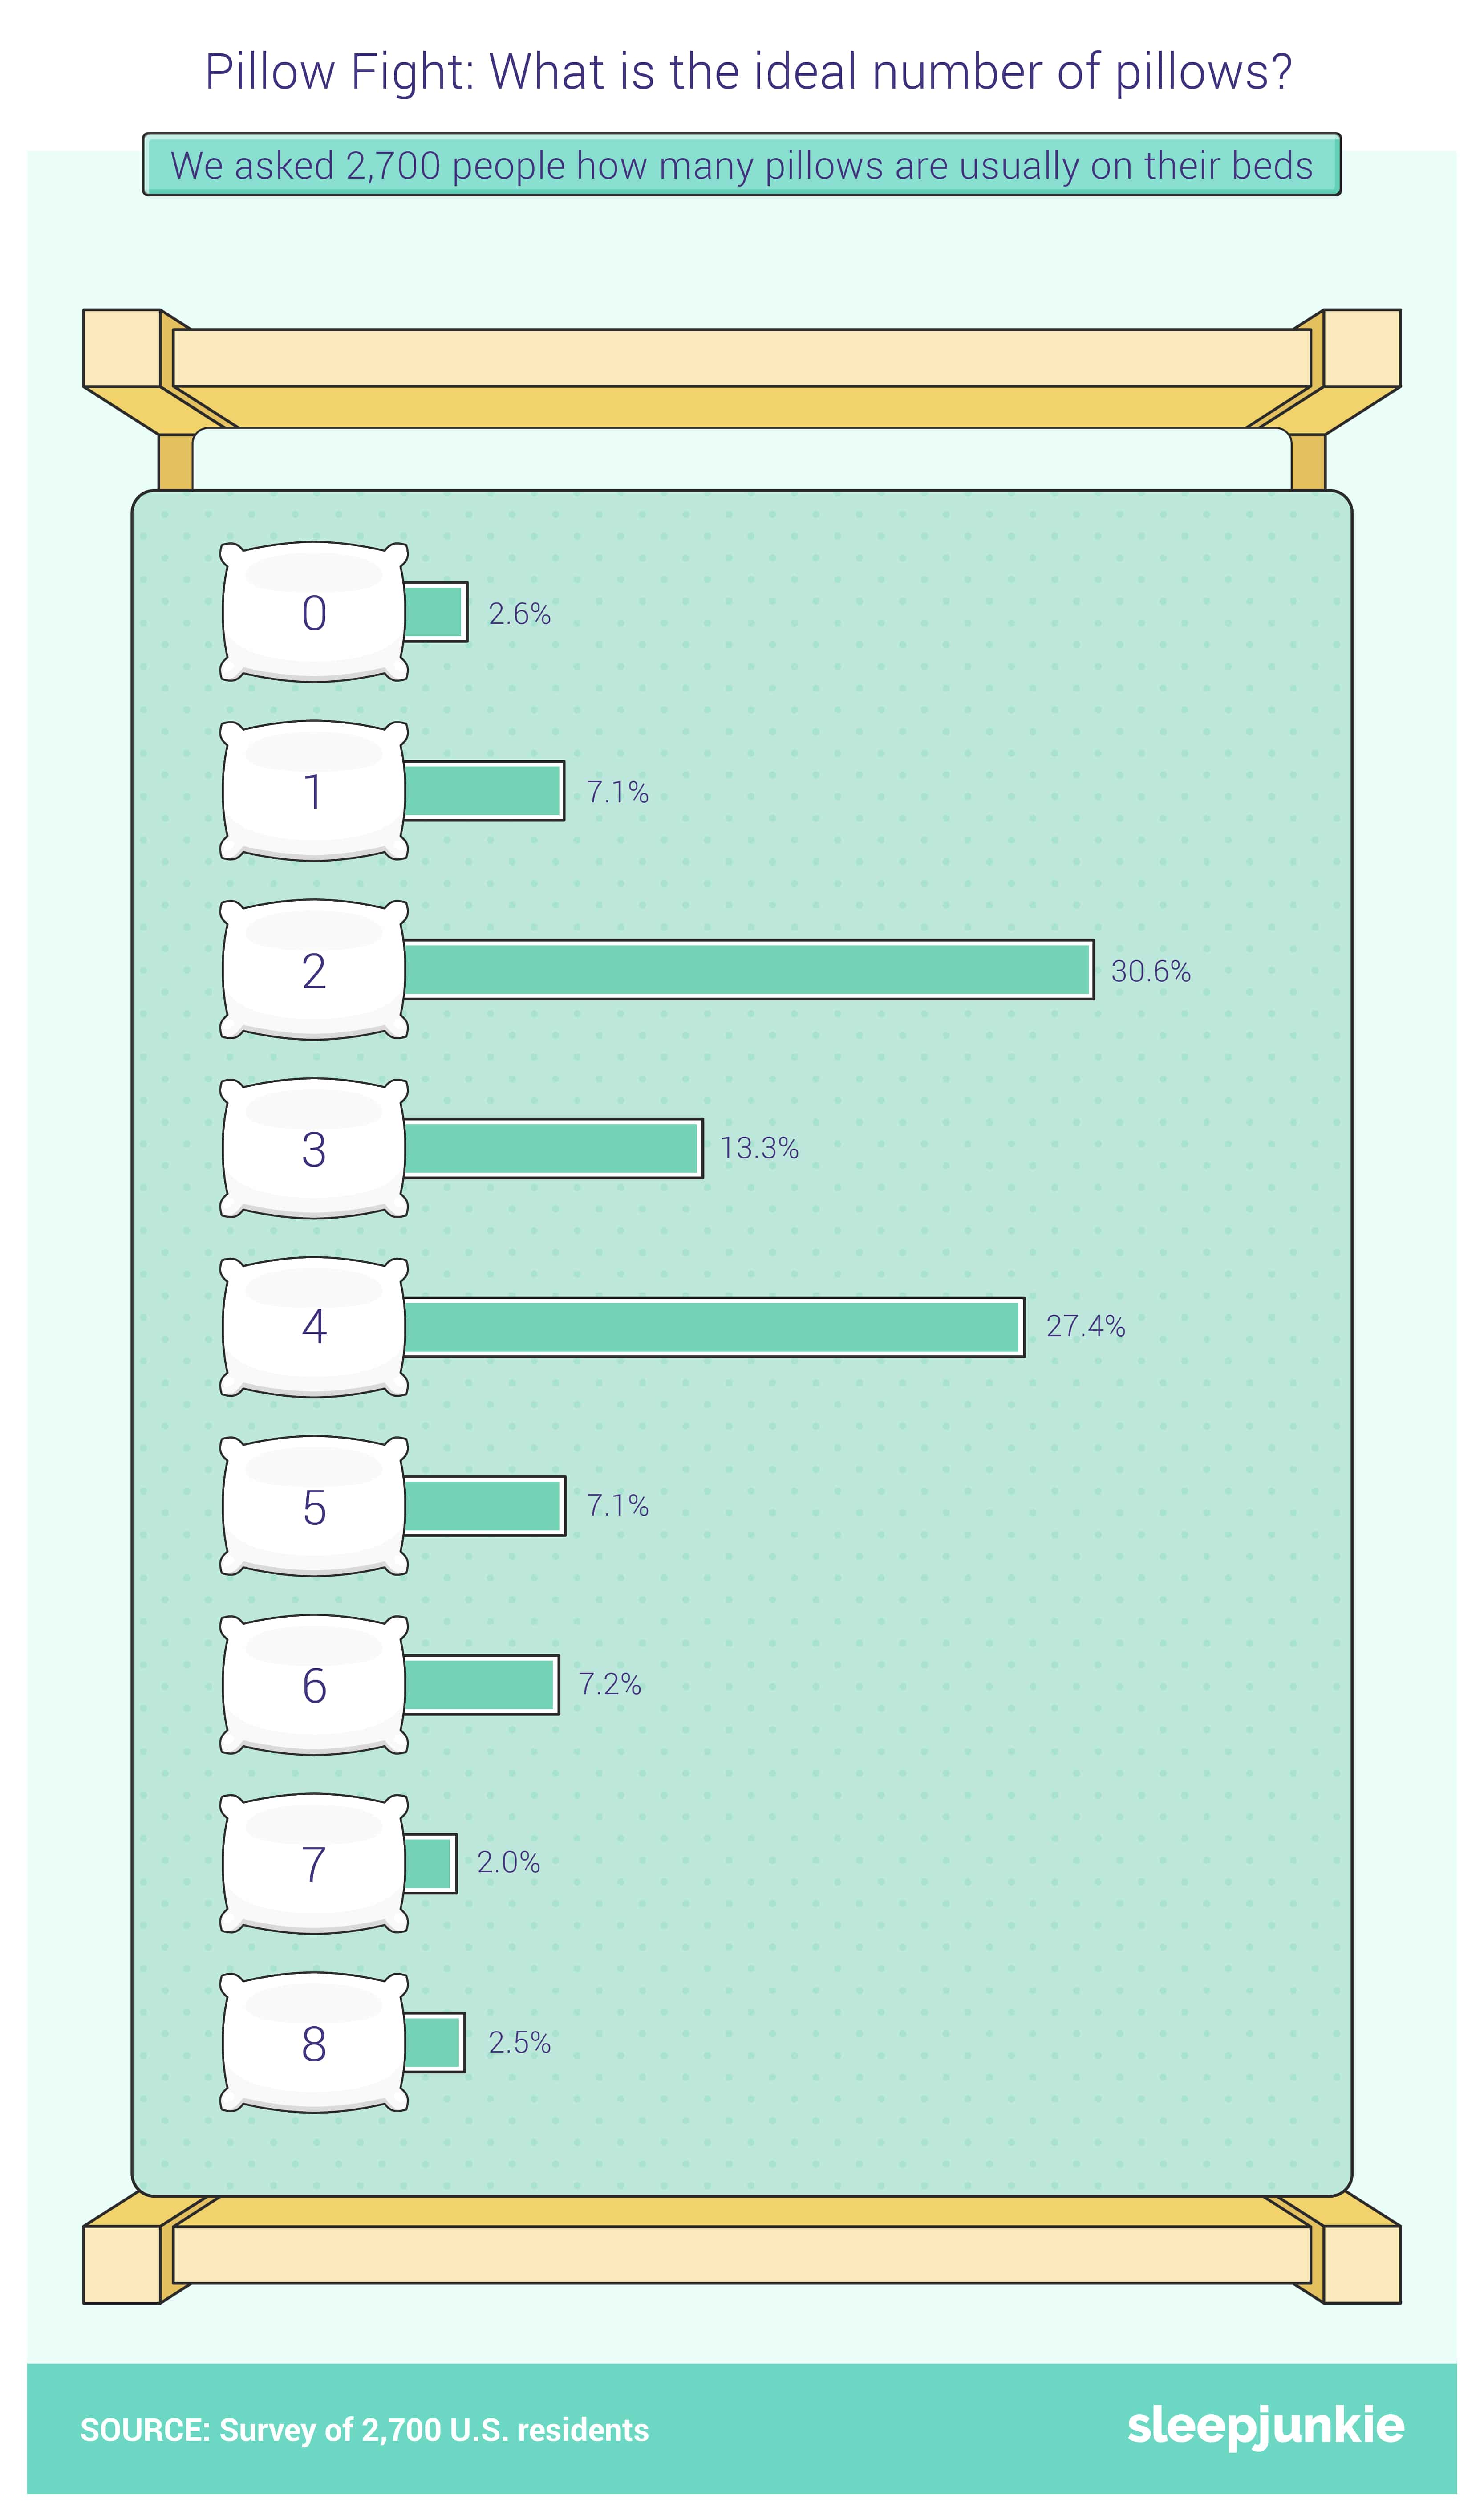
Task: Click the sleepjunkie logo
Action: pos(1265,2426)
